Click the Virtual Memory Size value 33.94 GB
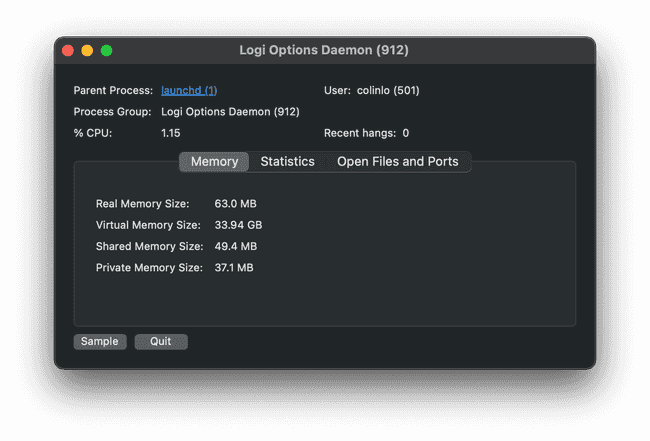 click(x=238, y=225)
